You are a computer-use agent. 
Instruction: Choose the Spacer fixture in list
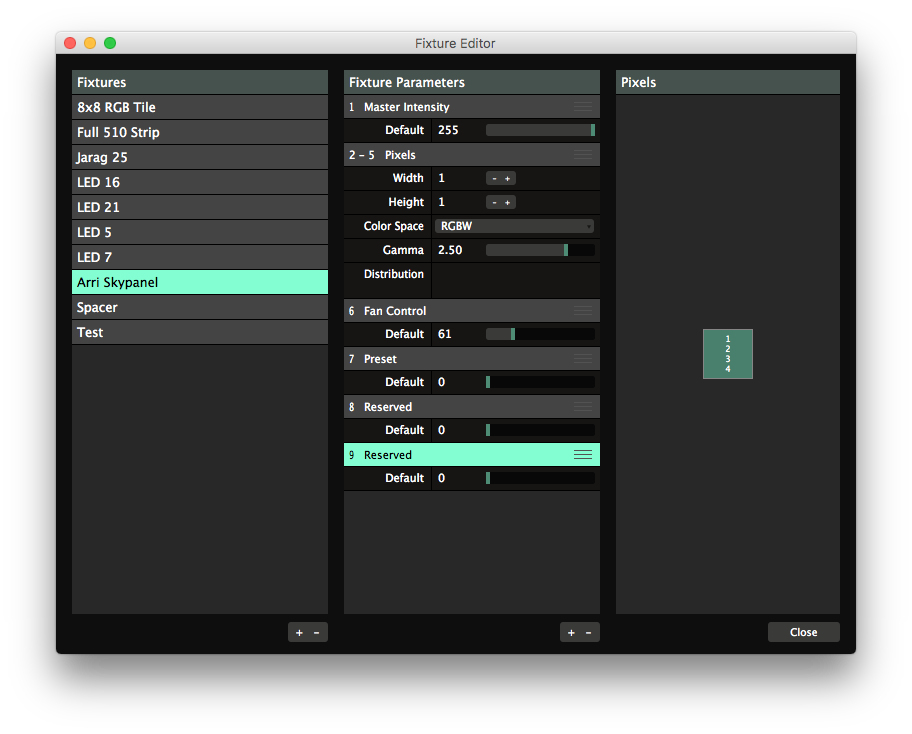tap(200, 307)
